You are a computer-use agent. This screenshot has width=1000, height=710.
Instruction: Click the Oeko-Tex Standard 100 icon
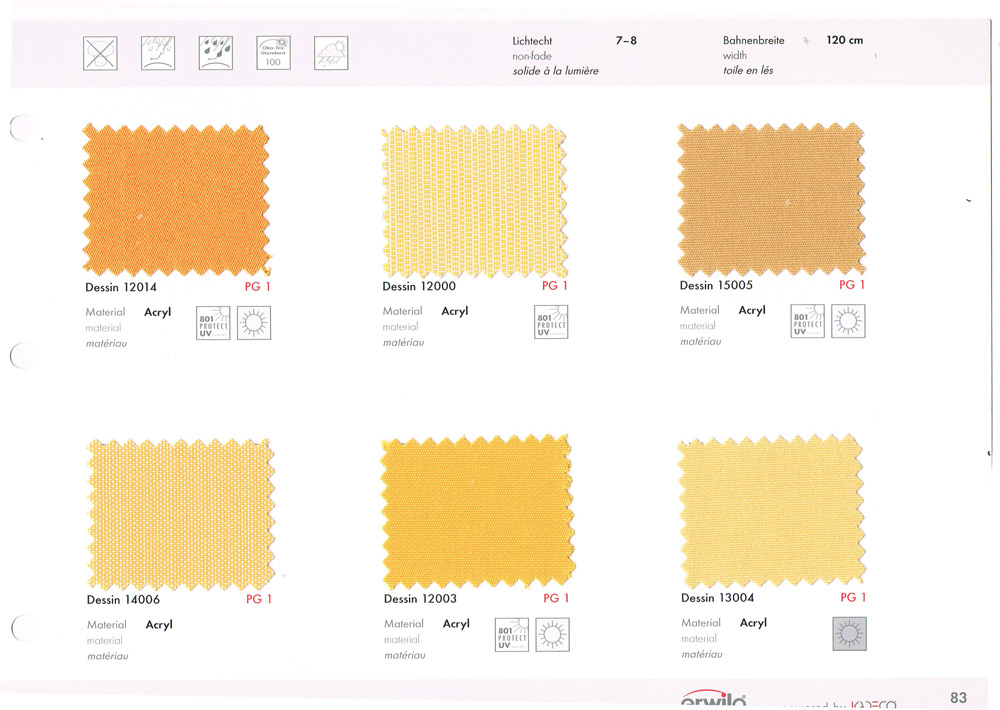[273, 53]
